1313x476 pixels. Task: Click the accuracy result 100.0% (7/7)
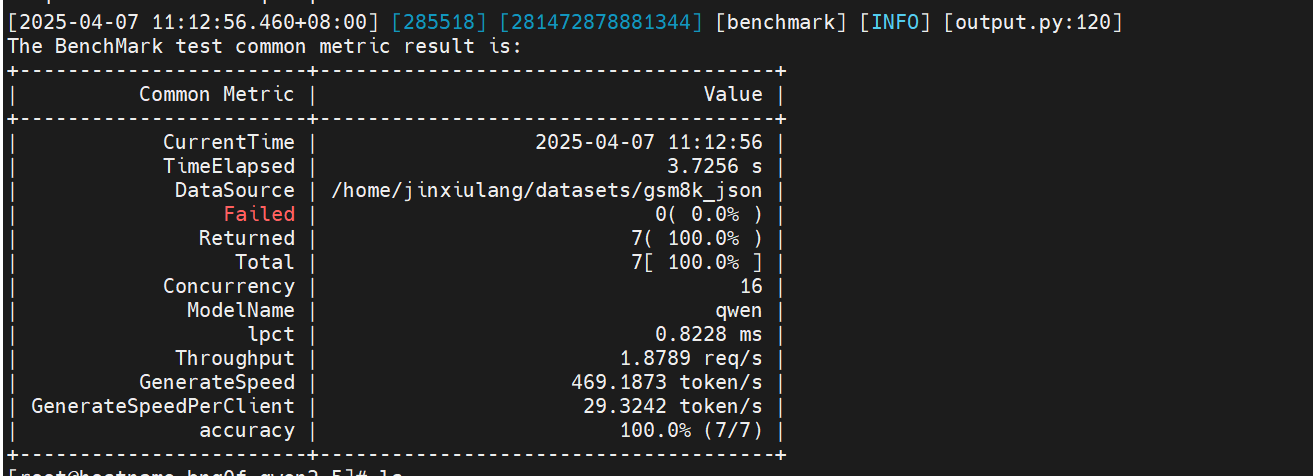click(x=691, y=430)
